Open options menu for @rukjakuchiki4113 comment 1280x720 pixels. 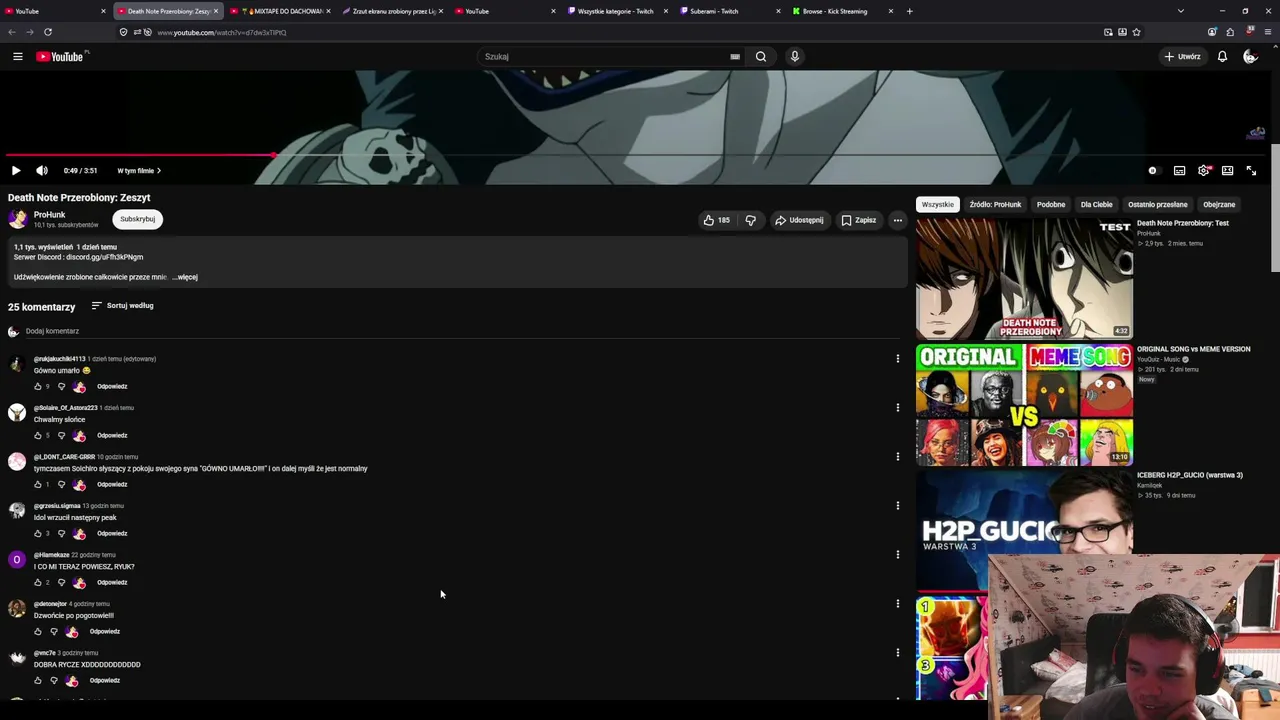pyautogui.click(x=898, y=359)
